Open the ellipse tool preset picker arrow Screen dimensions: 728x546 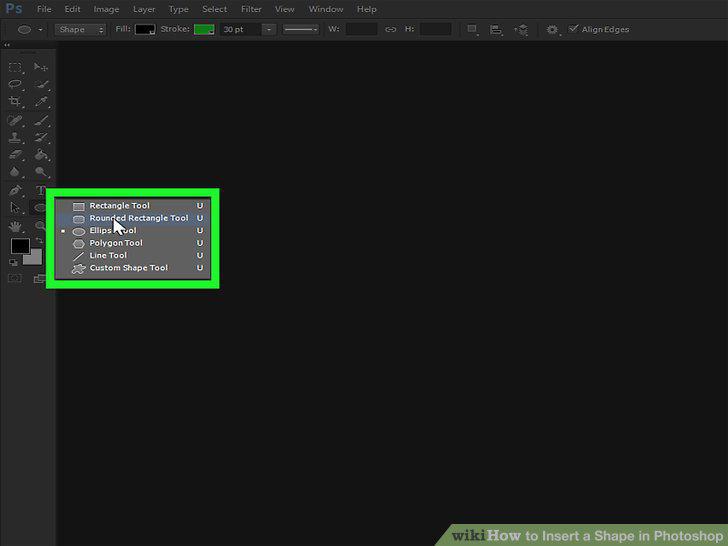tap(40, 29)
